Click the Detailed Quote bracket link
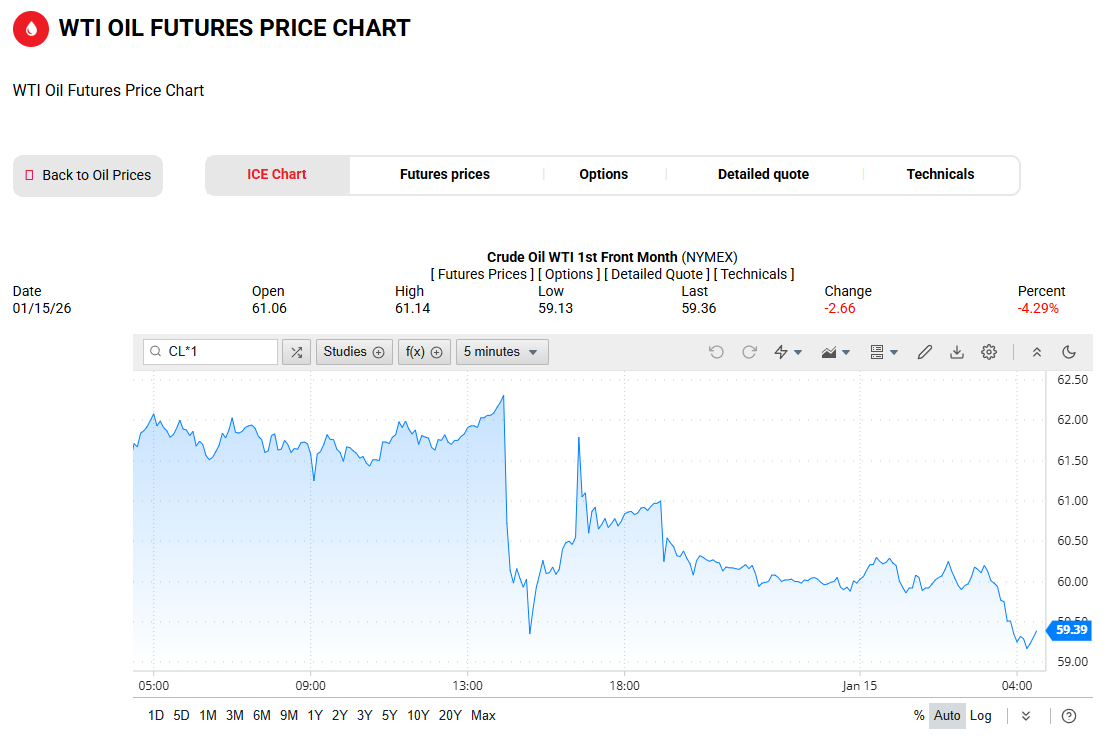Screen dimensions: 1103x738 (657, 274)
